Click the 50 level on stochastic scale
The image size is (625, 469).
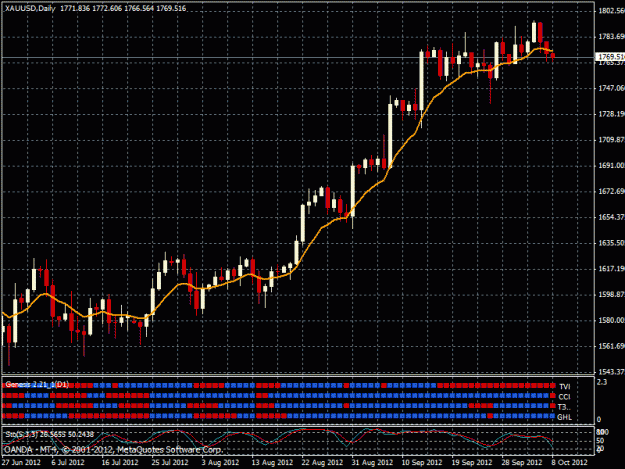pyautogui.click(x=600, y=440)
